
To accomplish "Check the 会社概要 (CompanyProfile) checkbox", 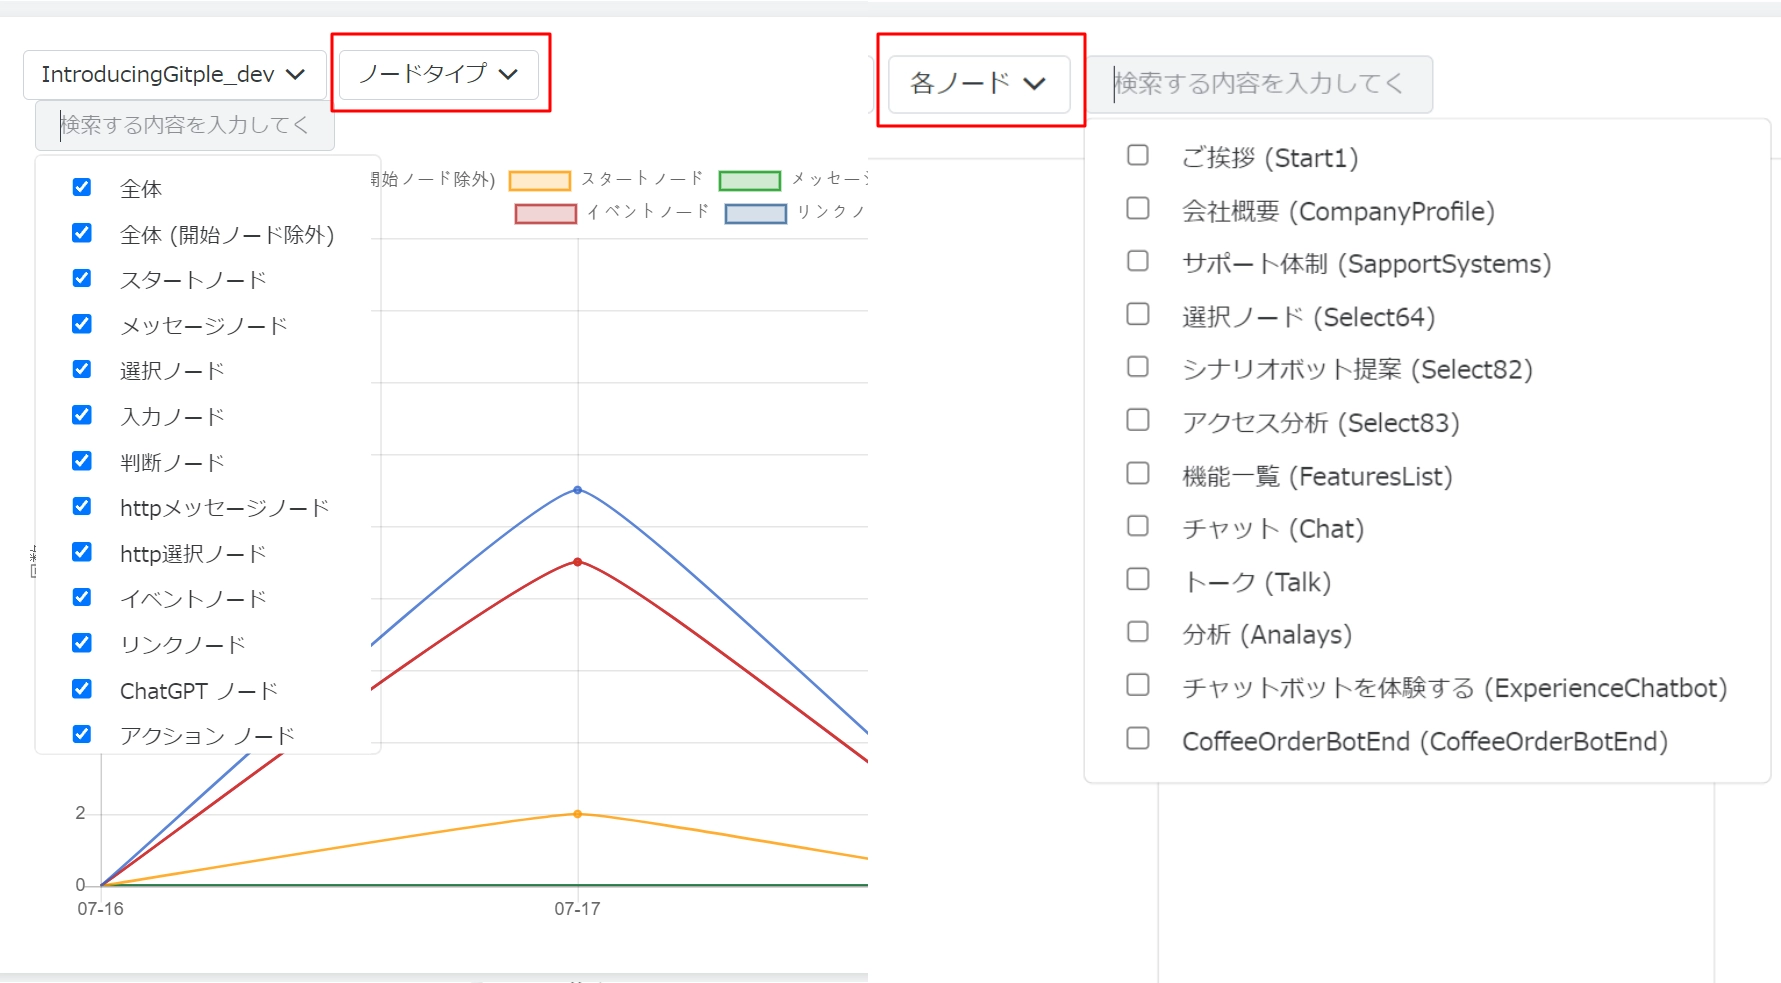I will point(1138,208).
